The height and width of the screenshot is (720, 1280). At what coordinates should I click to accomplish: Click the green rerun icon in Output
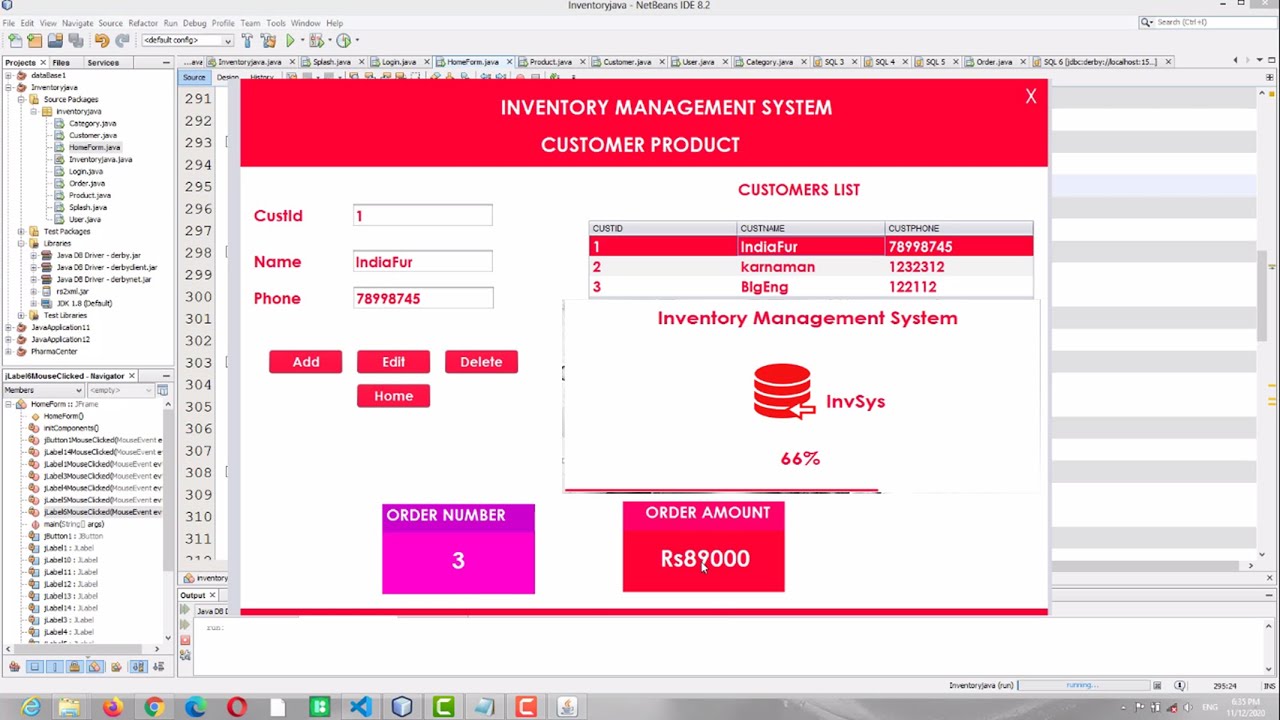(185, 610)
